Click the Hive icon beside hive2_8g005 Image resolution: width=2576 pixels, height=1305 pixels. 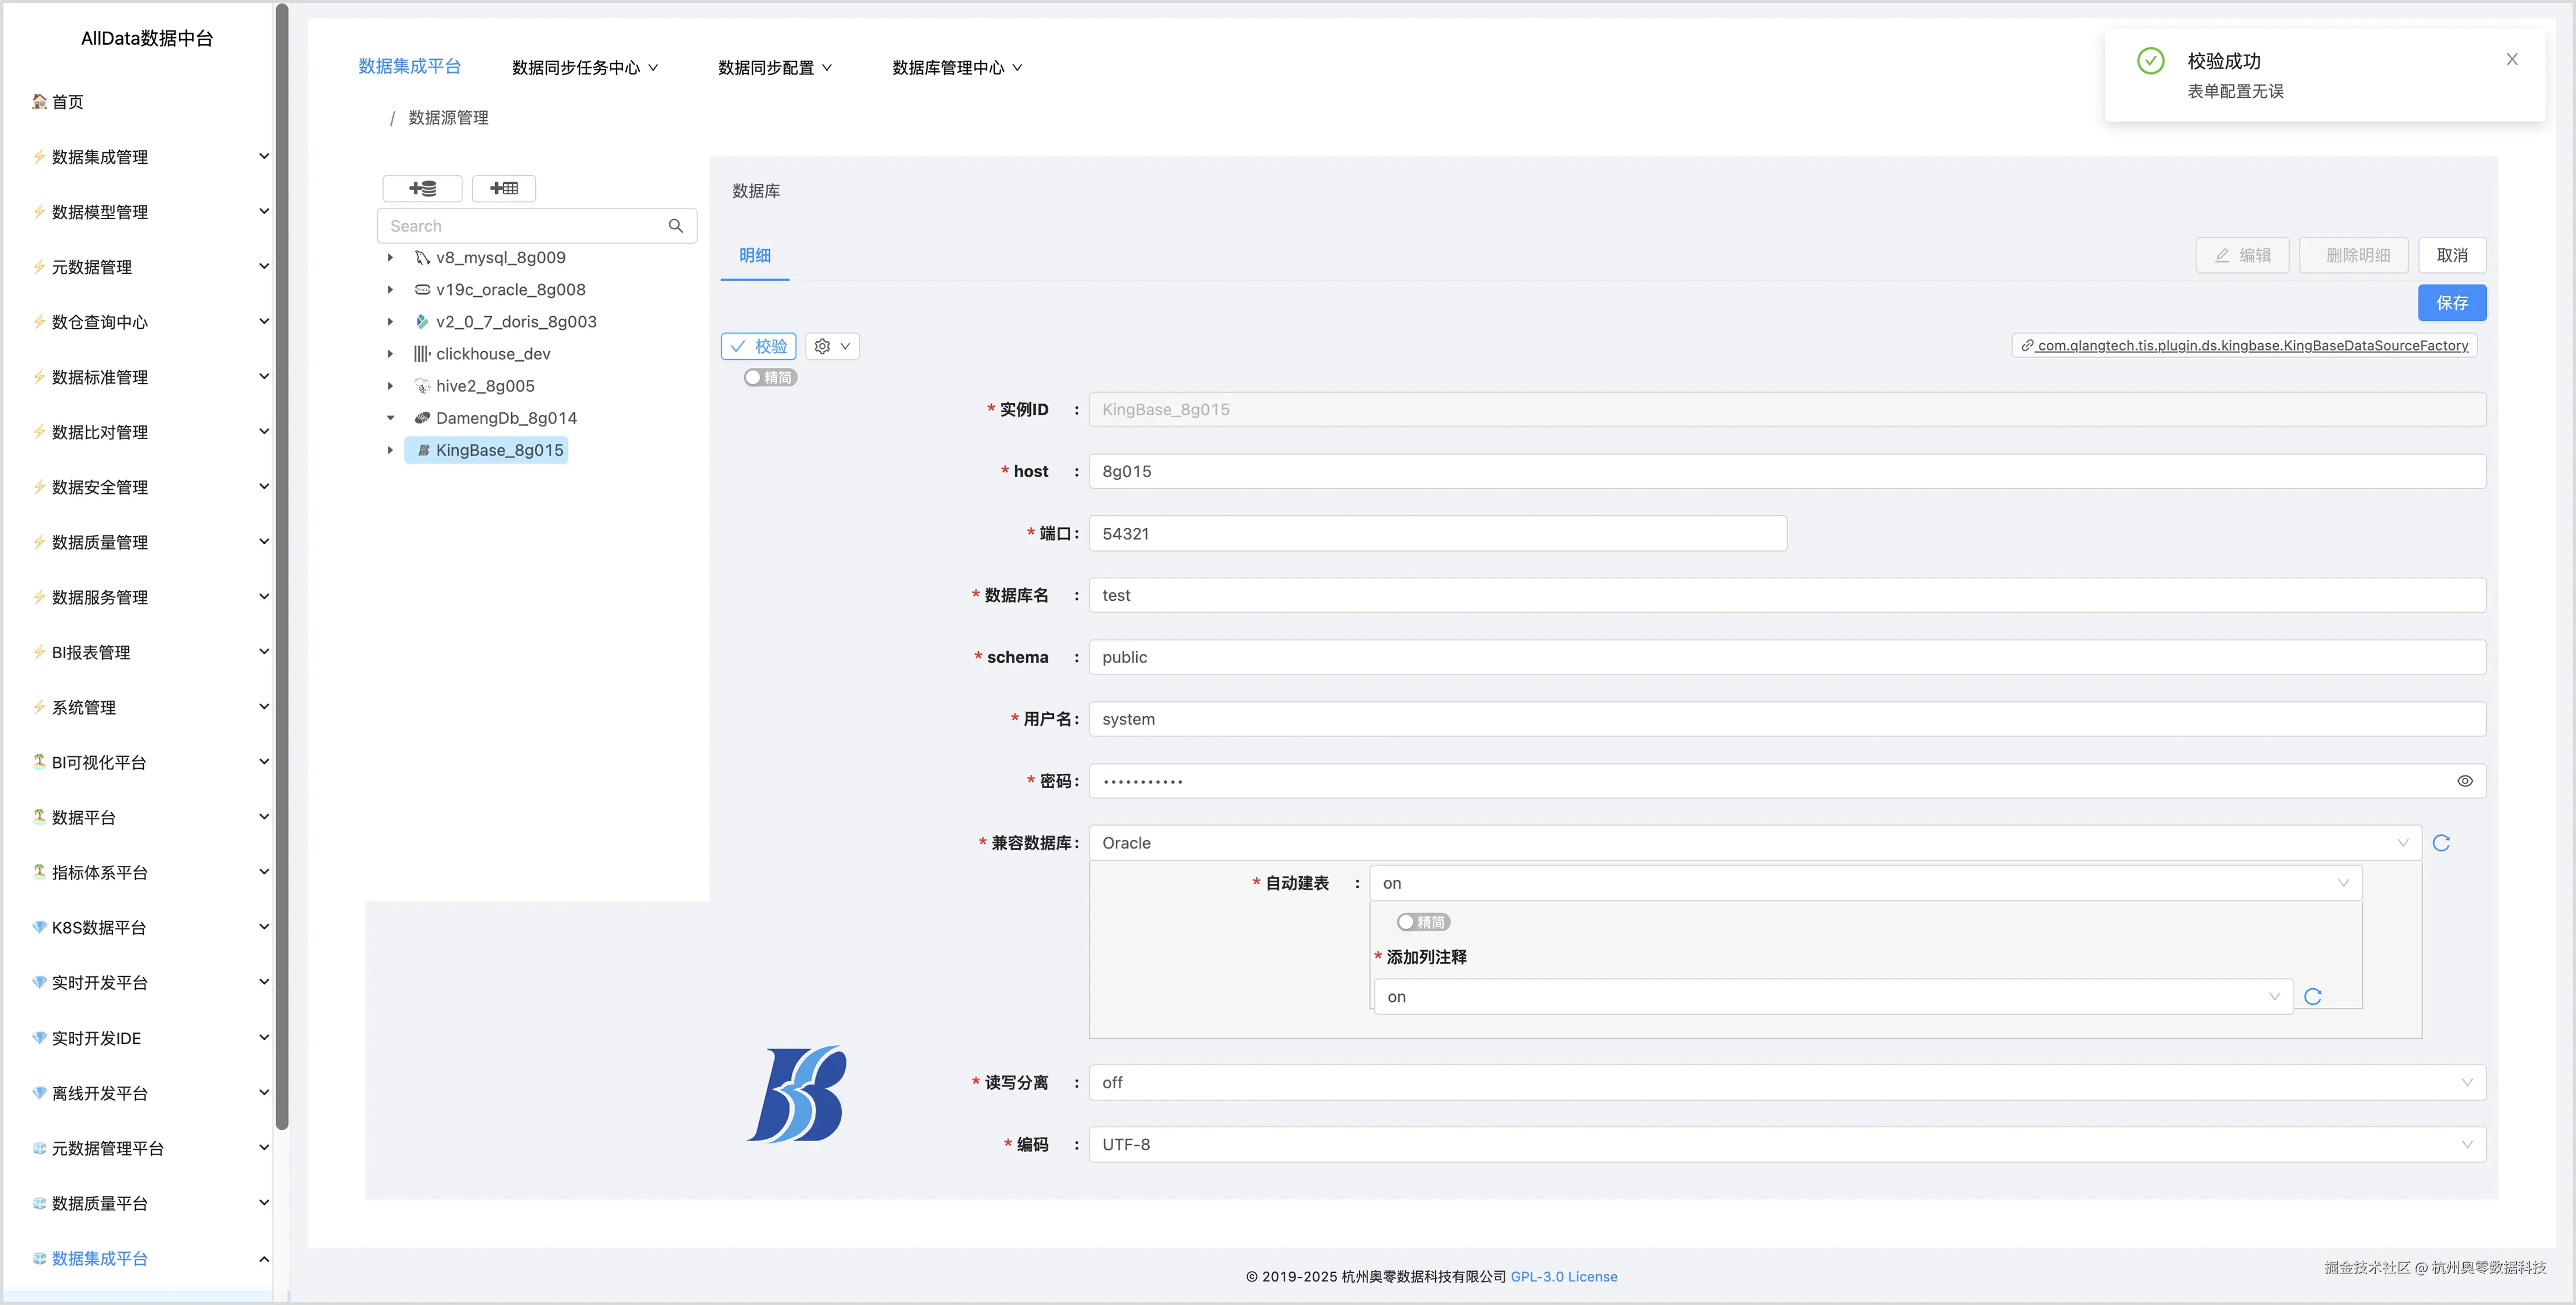pyautogui.click(x=421, y=385)
